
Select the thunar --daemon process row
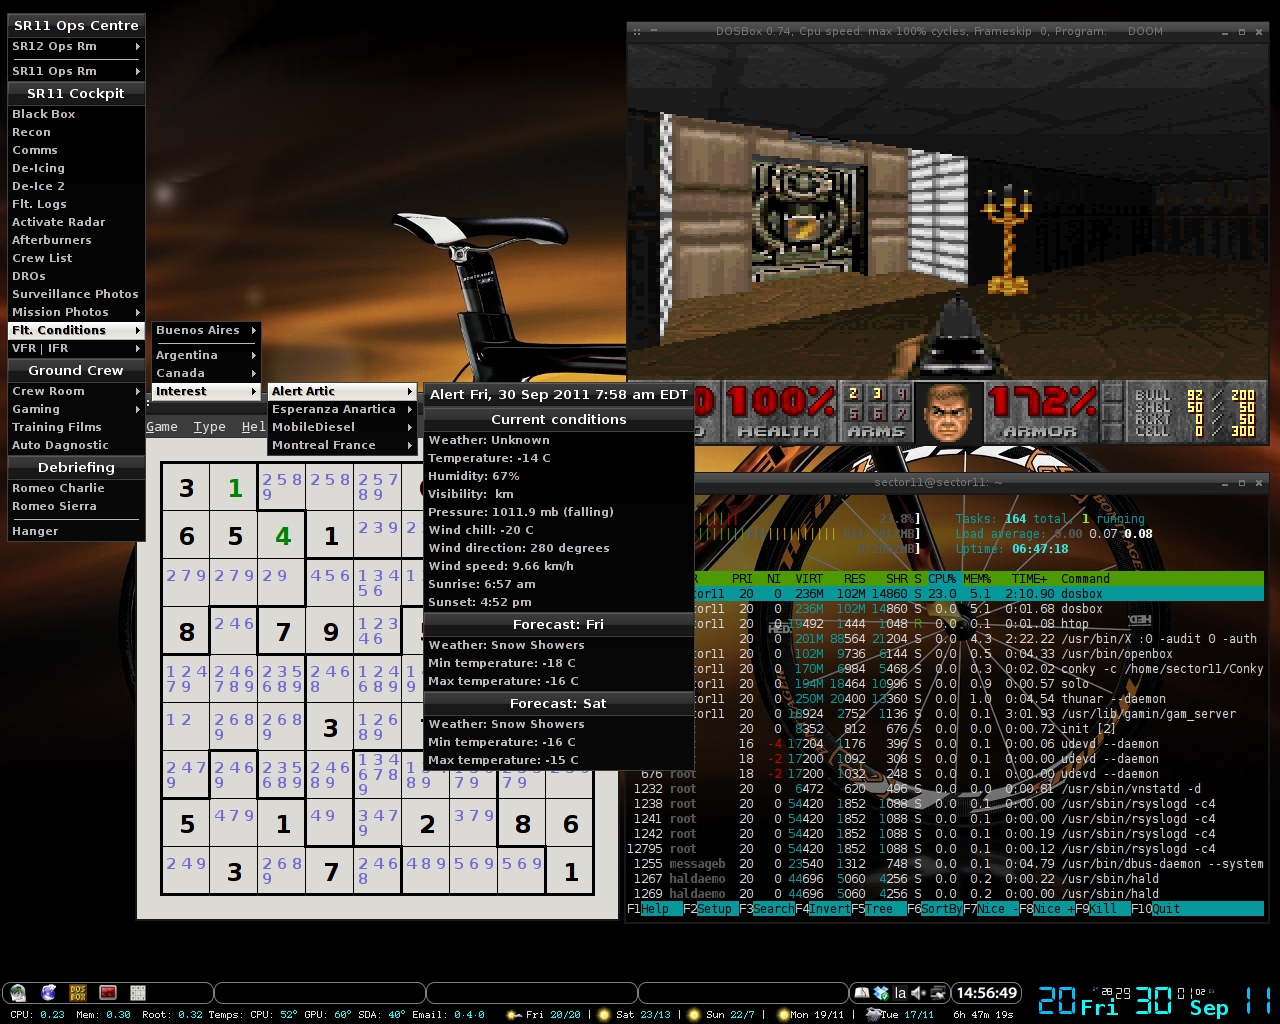[980, 699]
